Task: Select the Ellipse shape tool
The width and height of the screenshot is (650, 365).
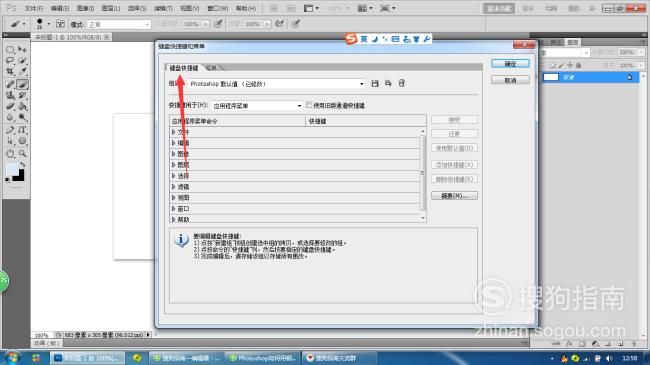Action: point(22,141)
